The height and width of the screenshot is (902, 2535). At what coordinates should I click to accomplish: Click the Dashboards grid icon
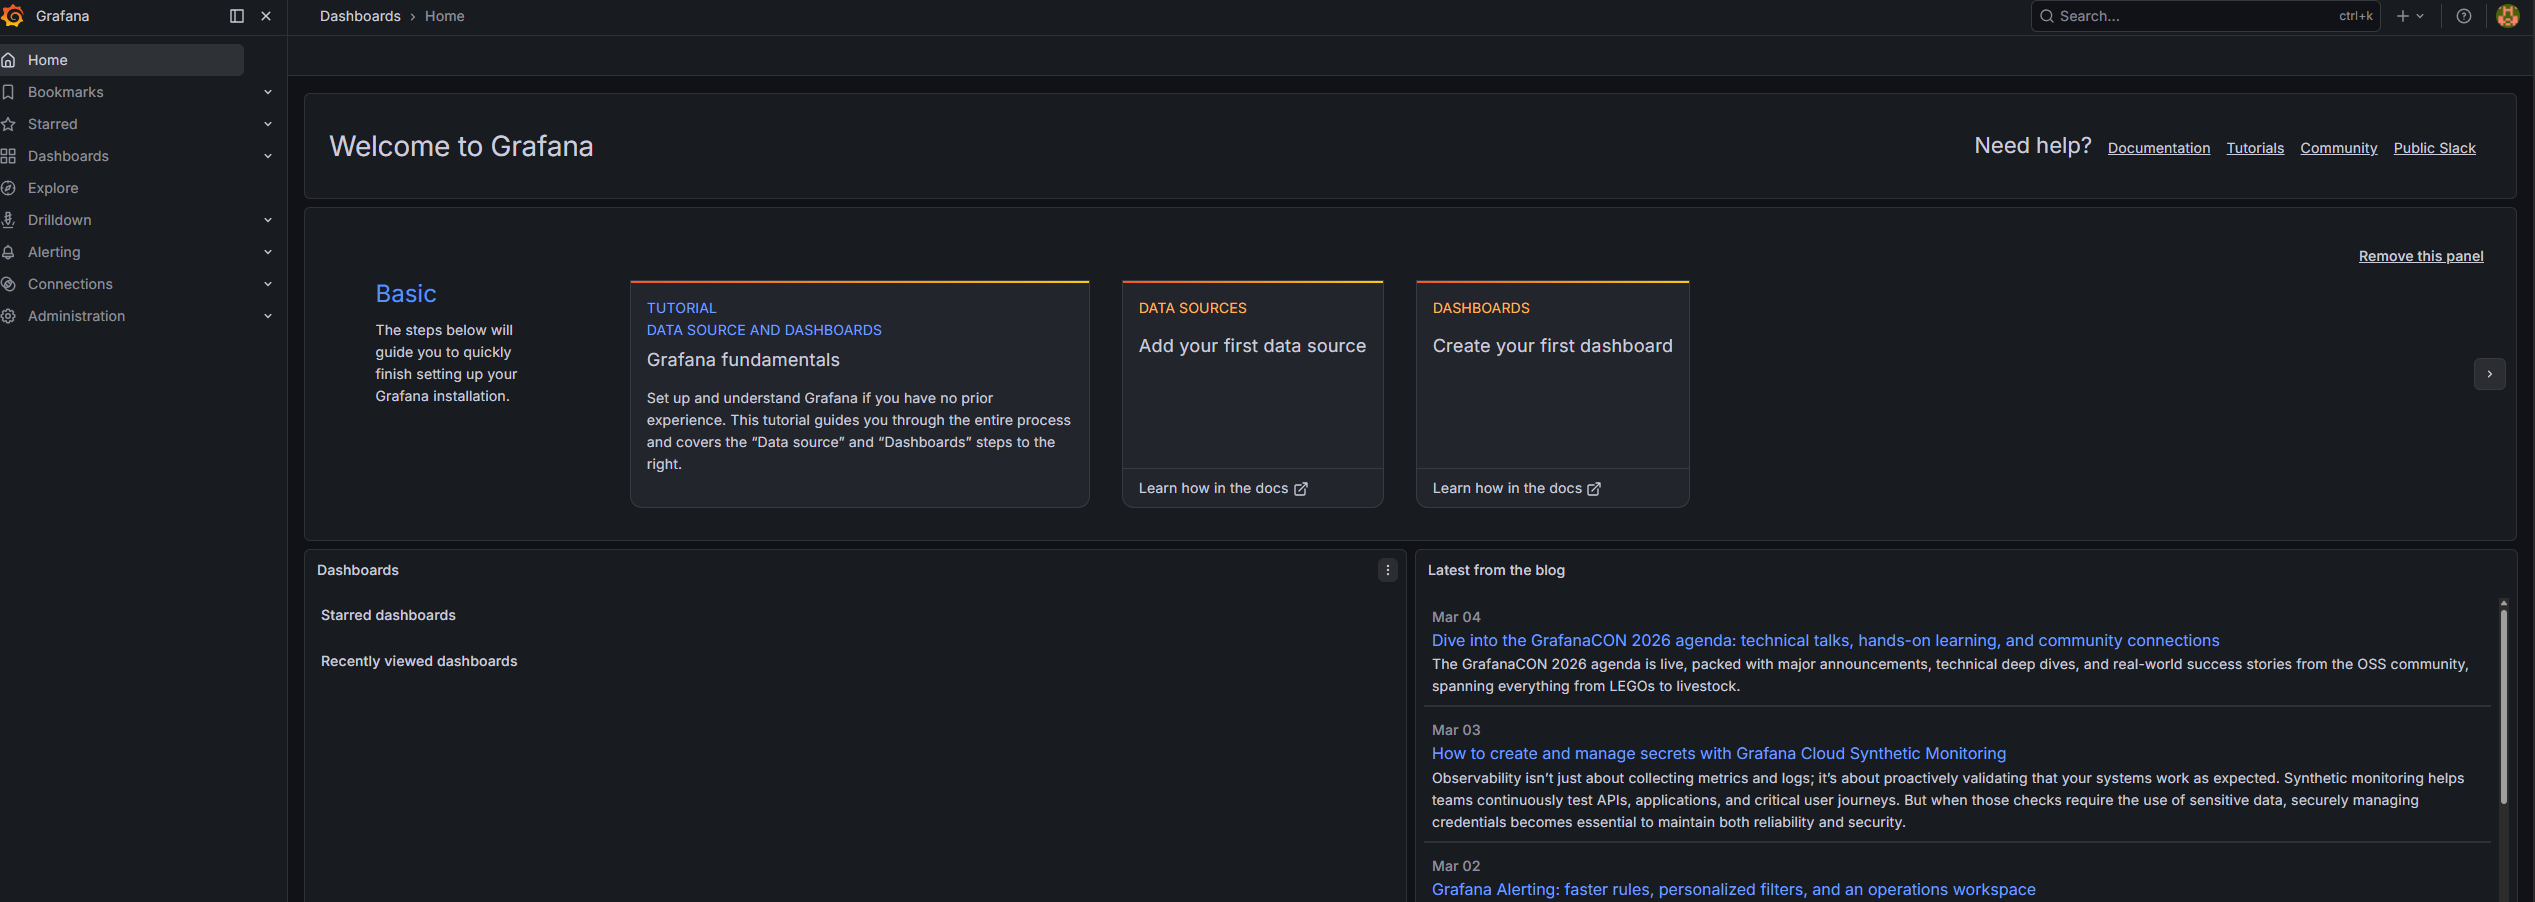pyautogui.click(x=8, y=156)
